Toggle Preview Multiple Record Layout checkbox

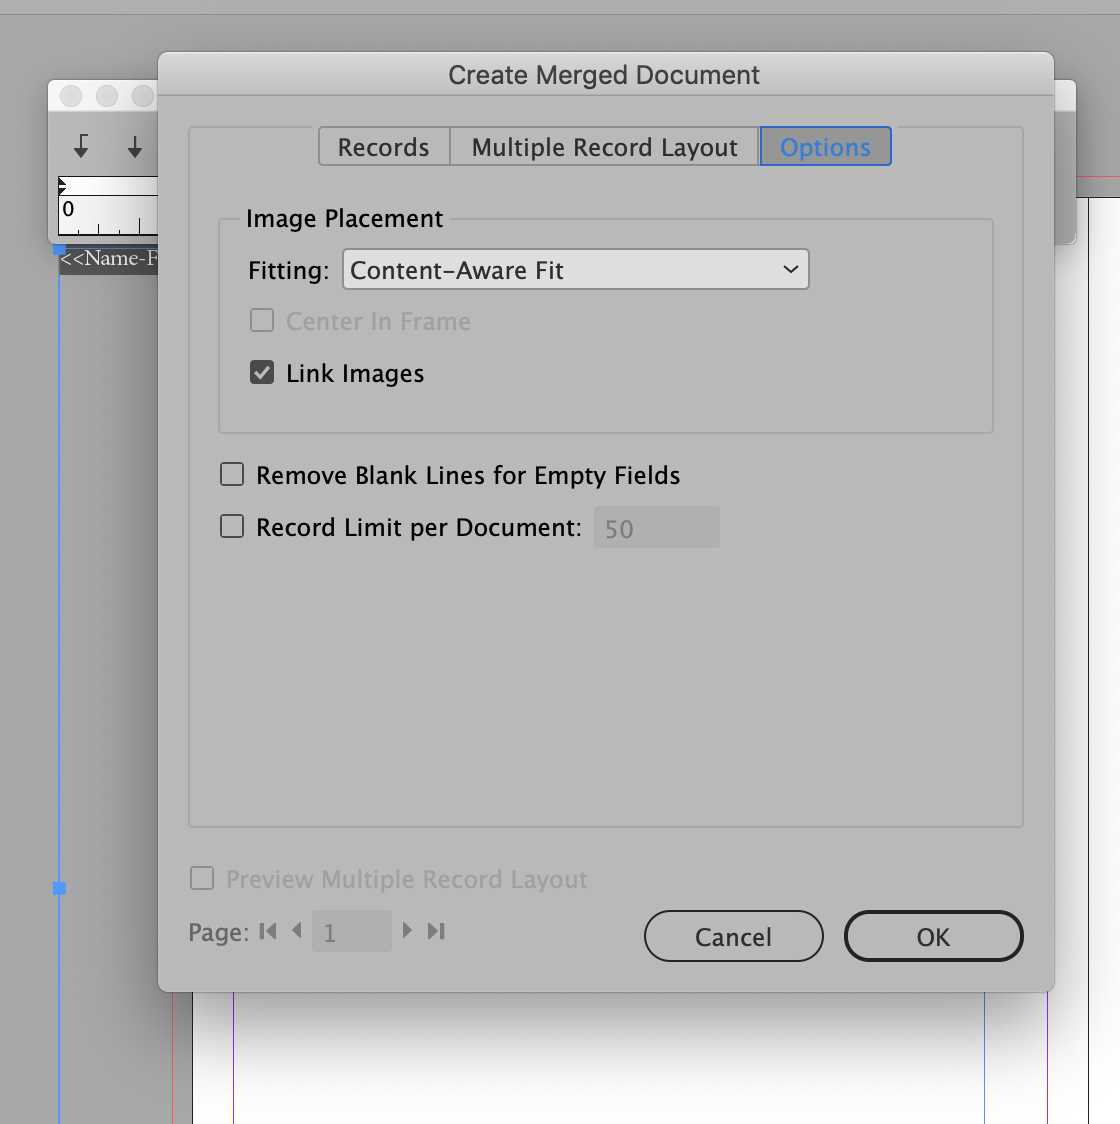[x=201, y=878]
